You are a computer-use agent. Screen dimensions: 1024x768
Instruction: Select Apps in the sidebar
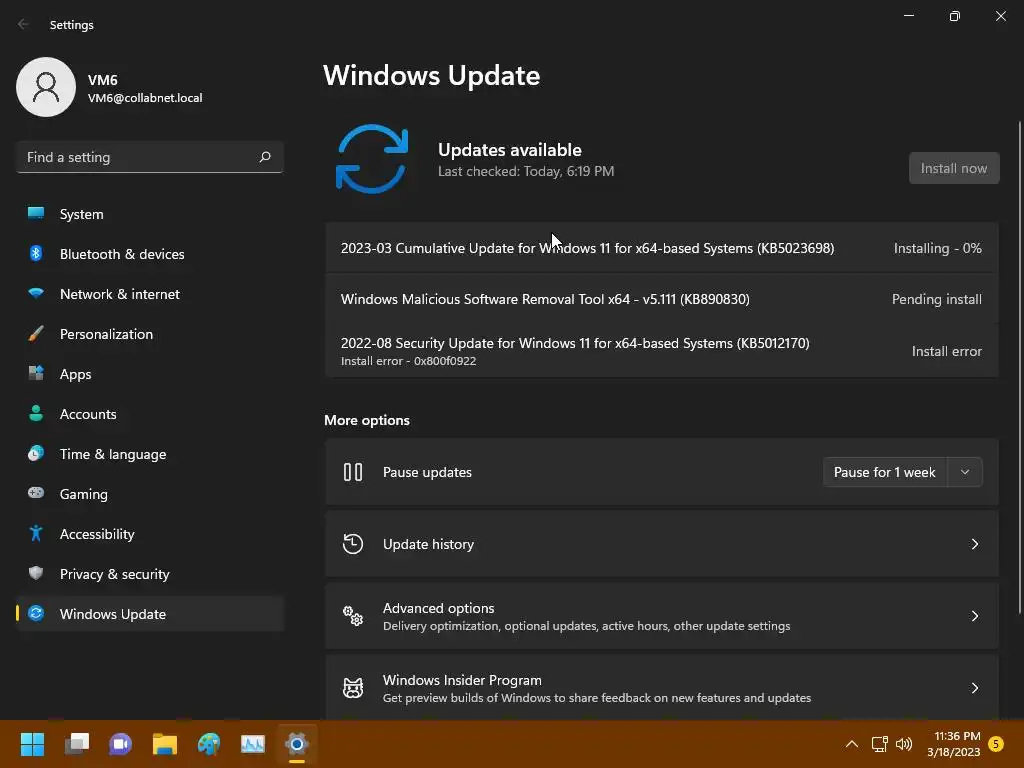tap(150, 374)
